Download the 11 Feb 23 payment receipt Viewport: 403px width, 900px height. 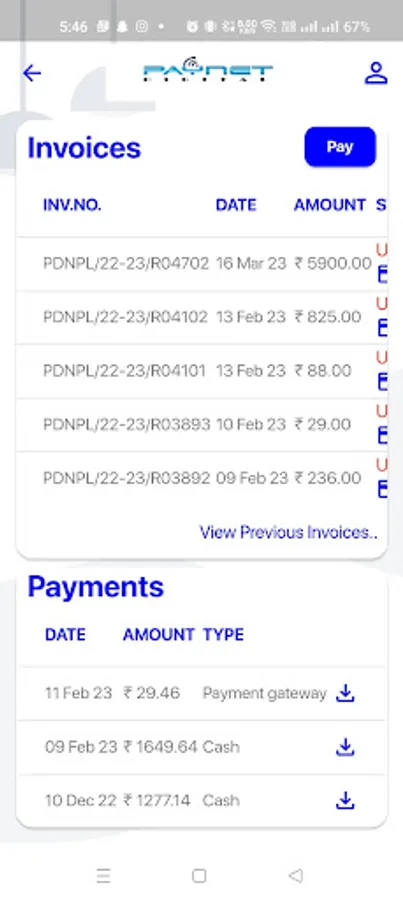(344, 693)
